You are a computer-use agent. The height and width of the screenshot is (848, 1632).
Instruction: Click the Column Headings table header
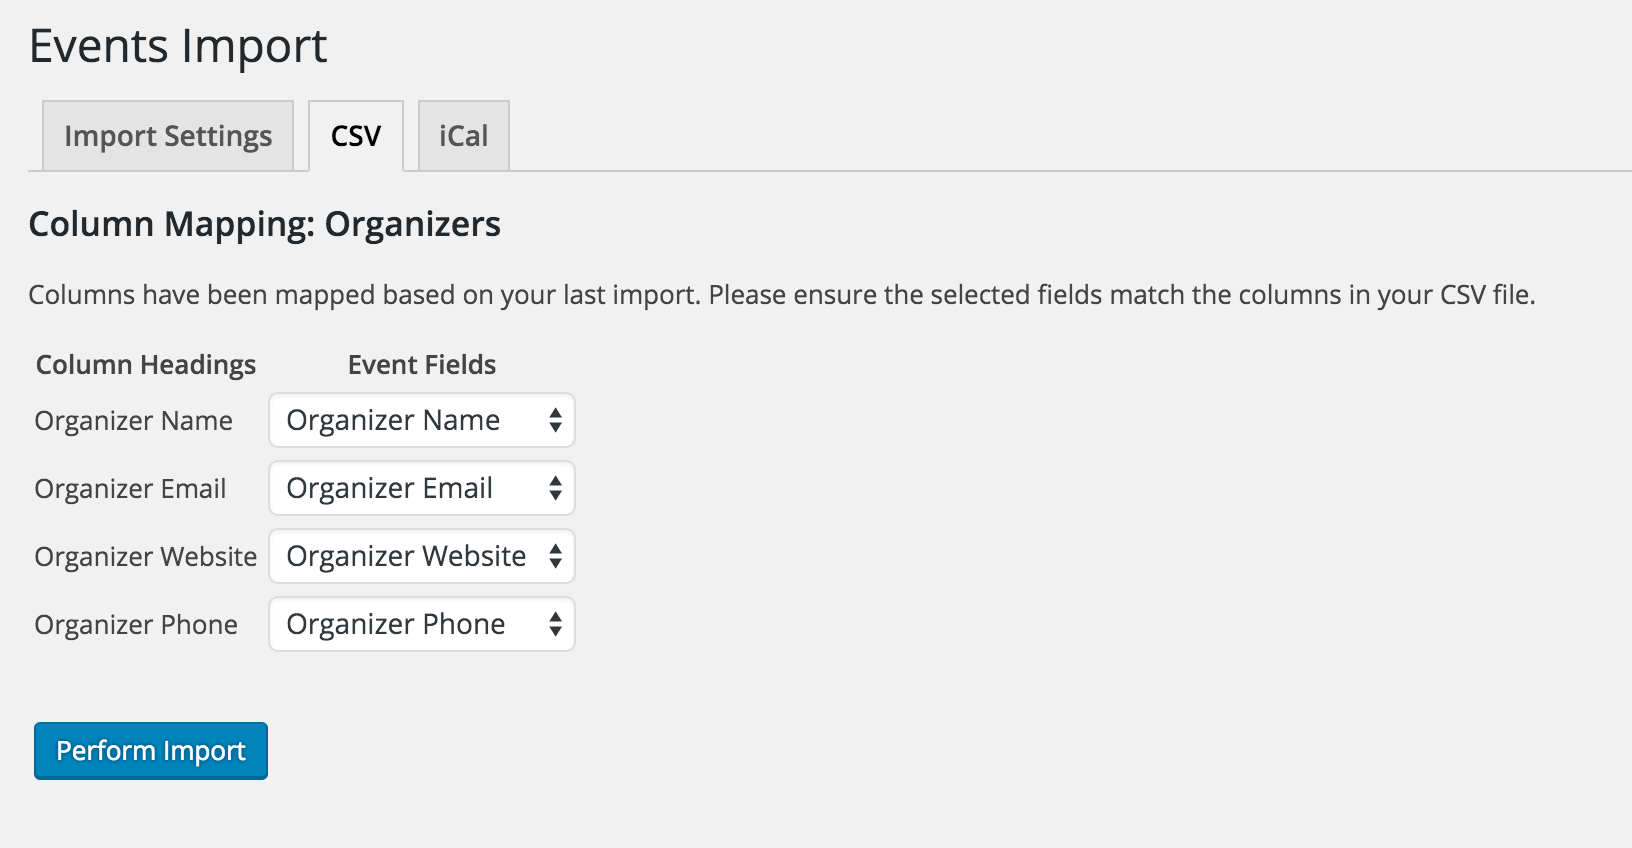146,365
